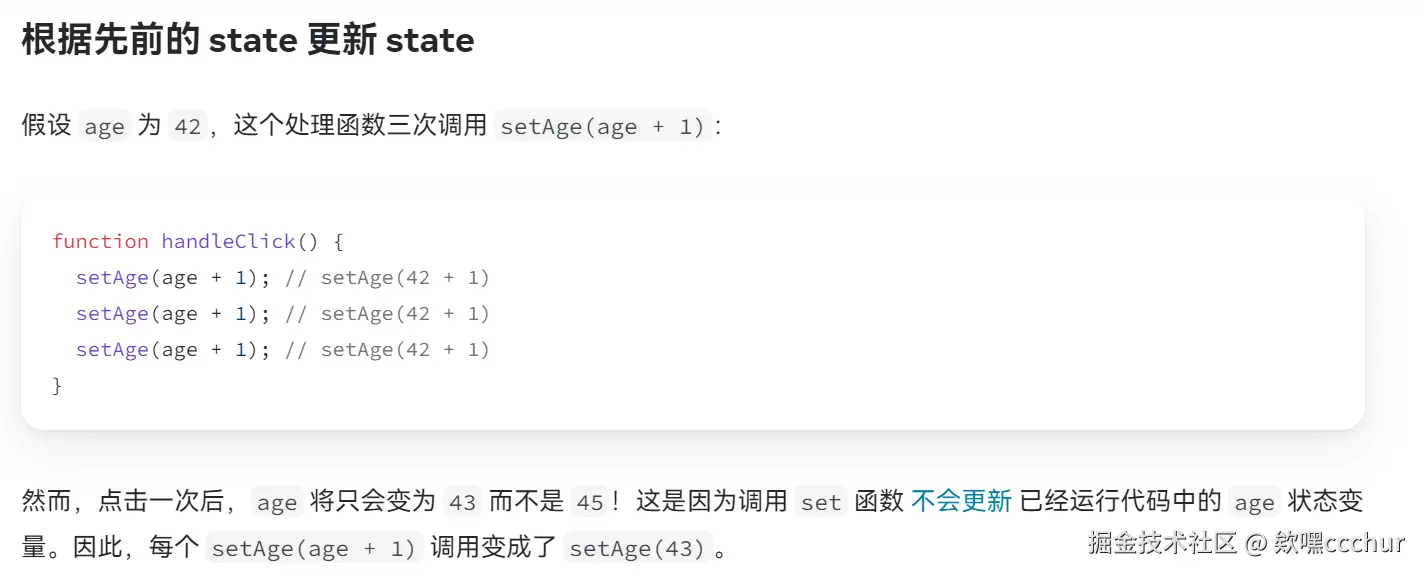The height and width of the screenshot is (575, 1423).
Task: Click inline code "42" in first paragraph
Action: tap(187, 126)
